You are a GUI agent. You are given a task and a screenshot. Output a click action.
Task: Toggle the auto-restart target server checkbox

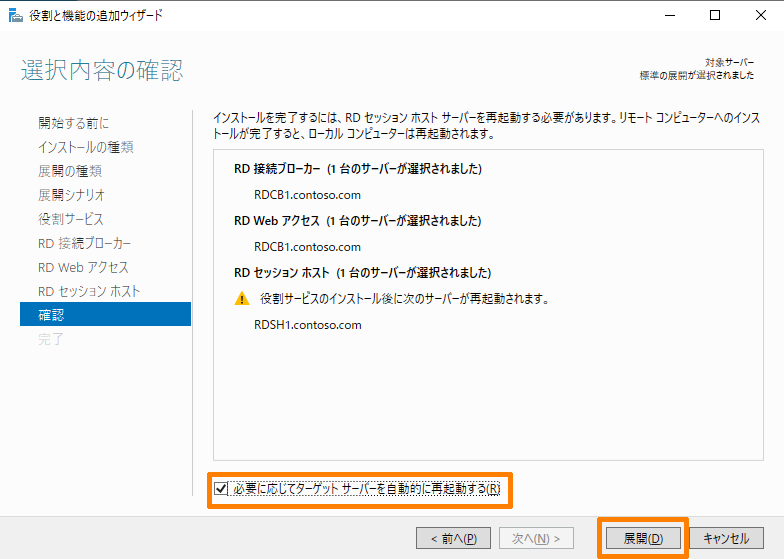pos(220,488)
